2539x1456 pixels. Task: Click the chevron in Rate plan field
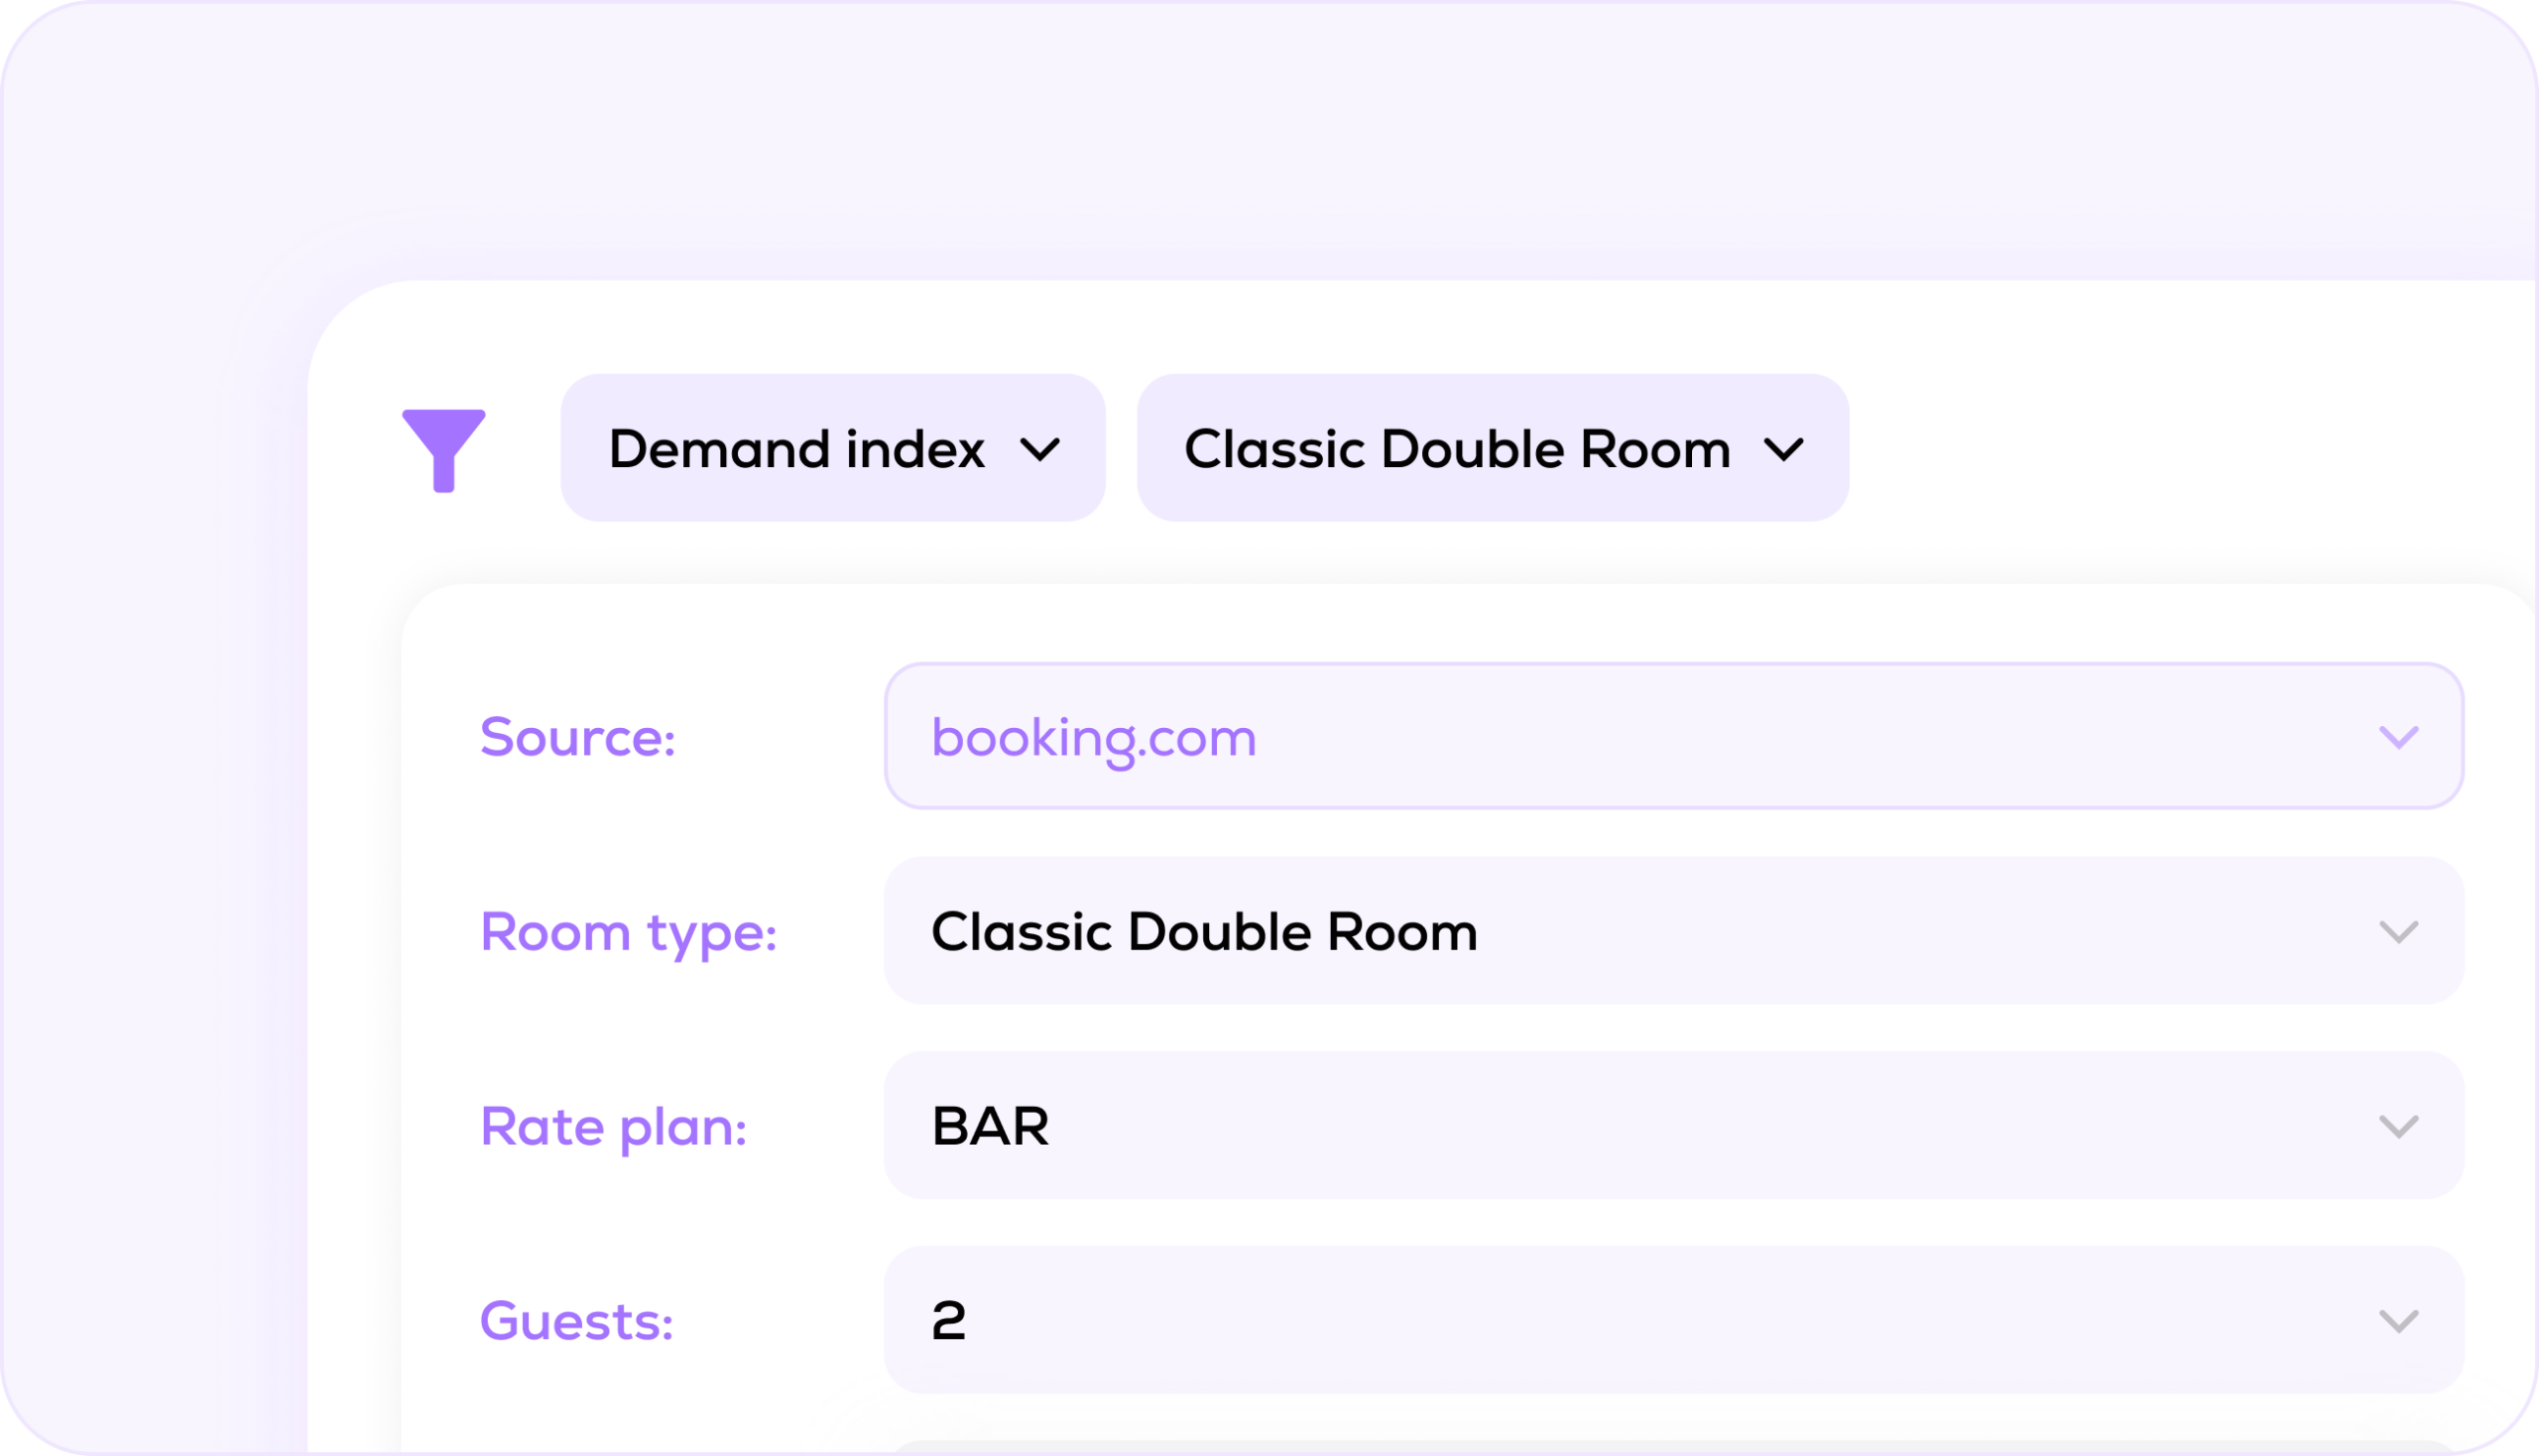click(x=2398, y=1128)
